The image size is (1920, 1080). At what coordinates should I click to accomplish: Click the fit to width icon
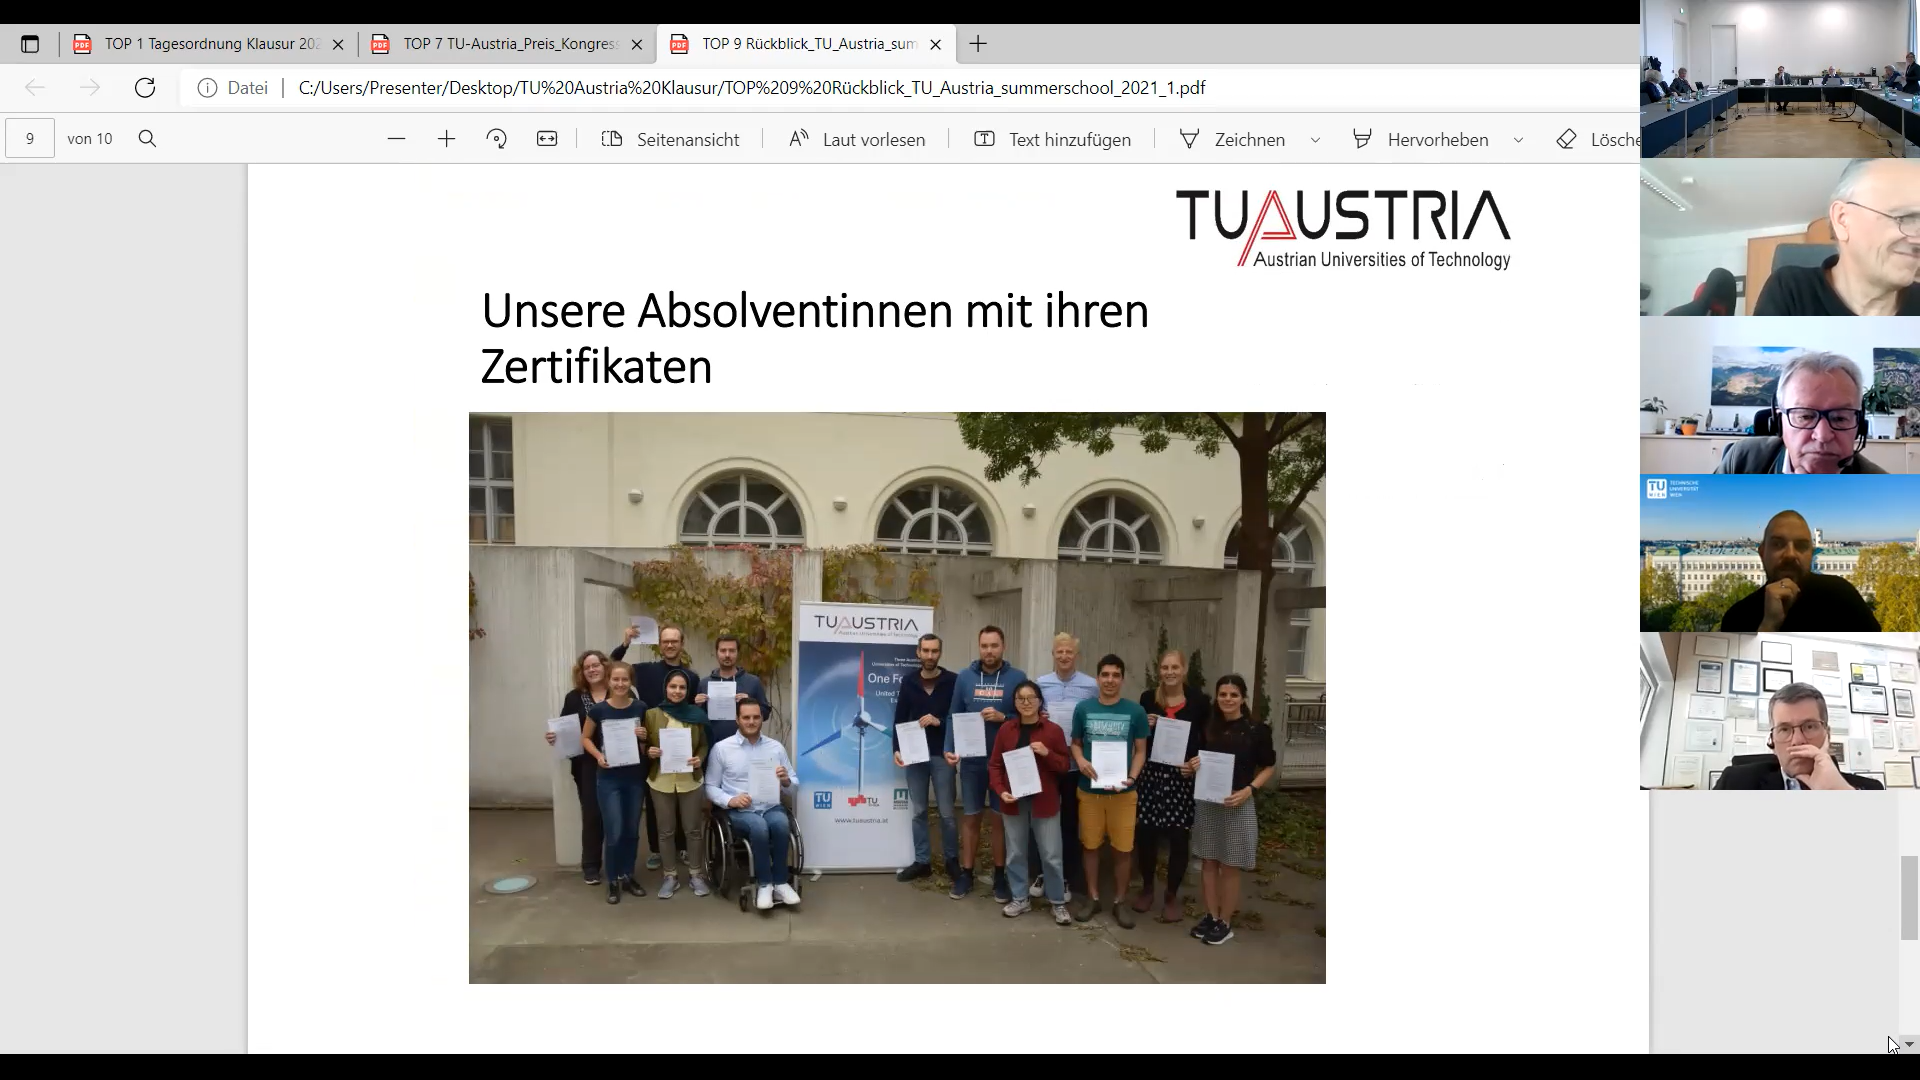(547, 139)
